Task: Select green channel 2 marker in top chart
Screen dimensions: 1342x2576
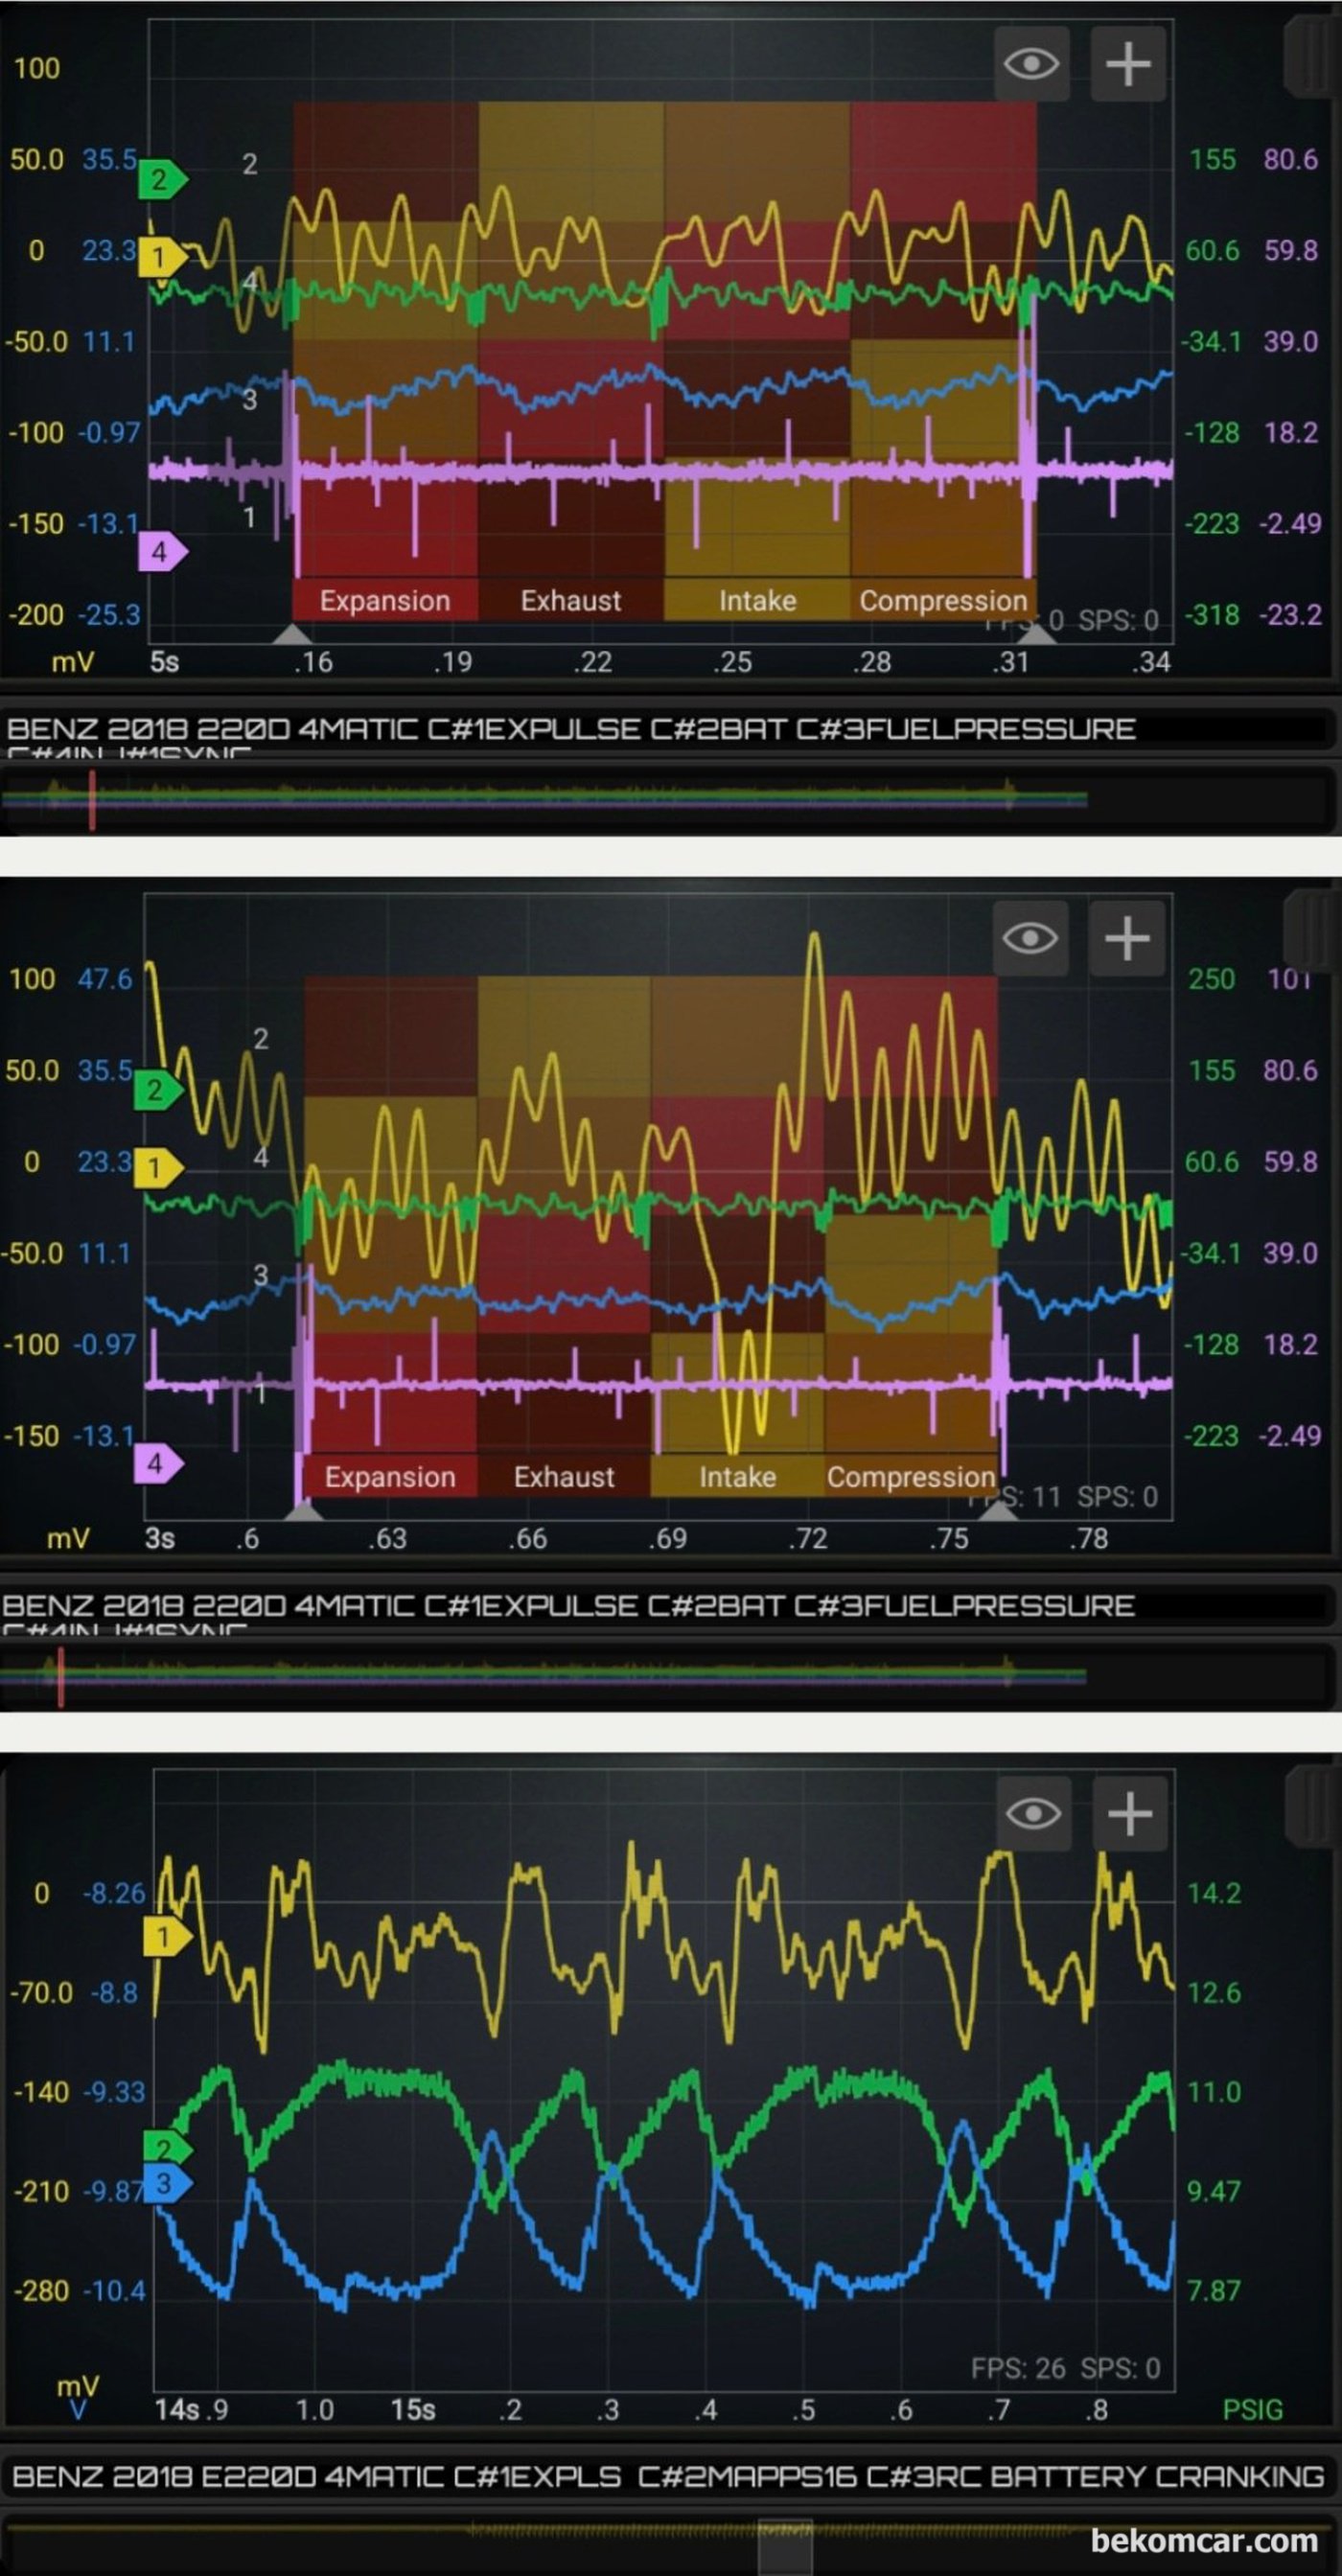Action: coord(162,180)
